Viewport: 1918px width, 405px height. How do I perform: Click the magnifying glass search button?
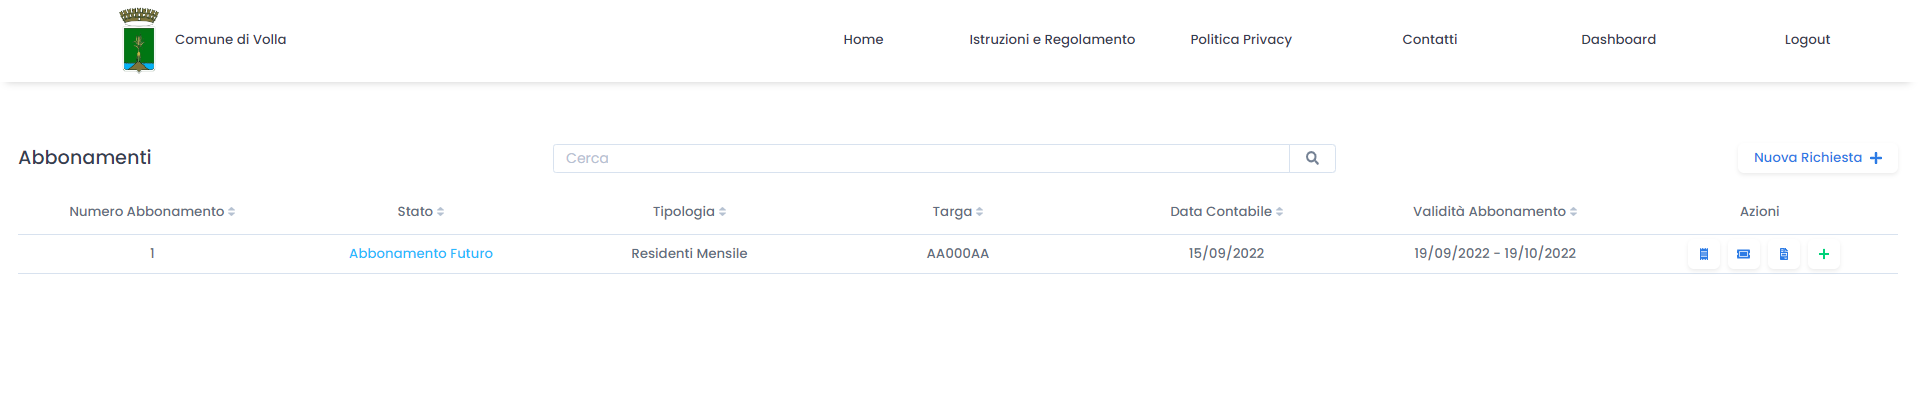point(1312,158)
